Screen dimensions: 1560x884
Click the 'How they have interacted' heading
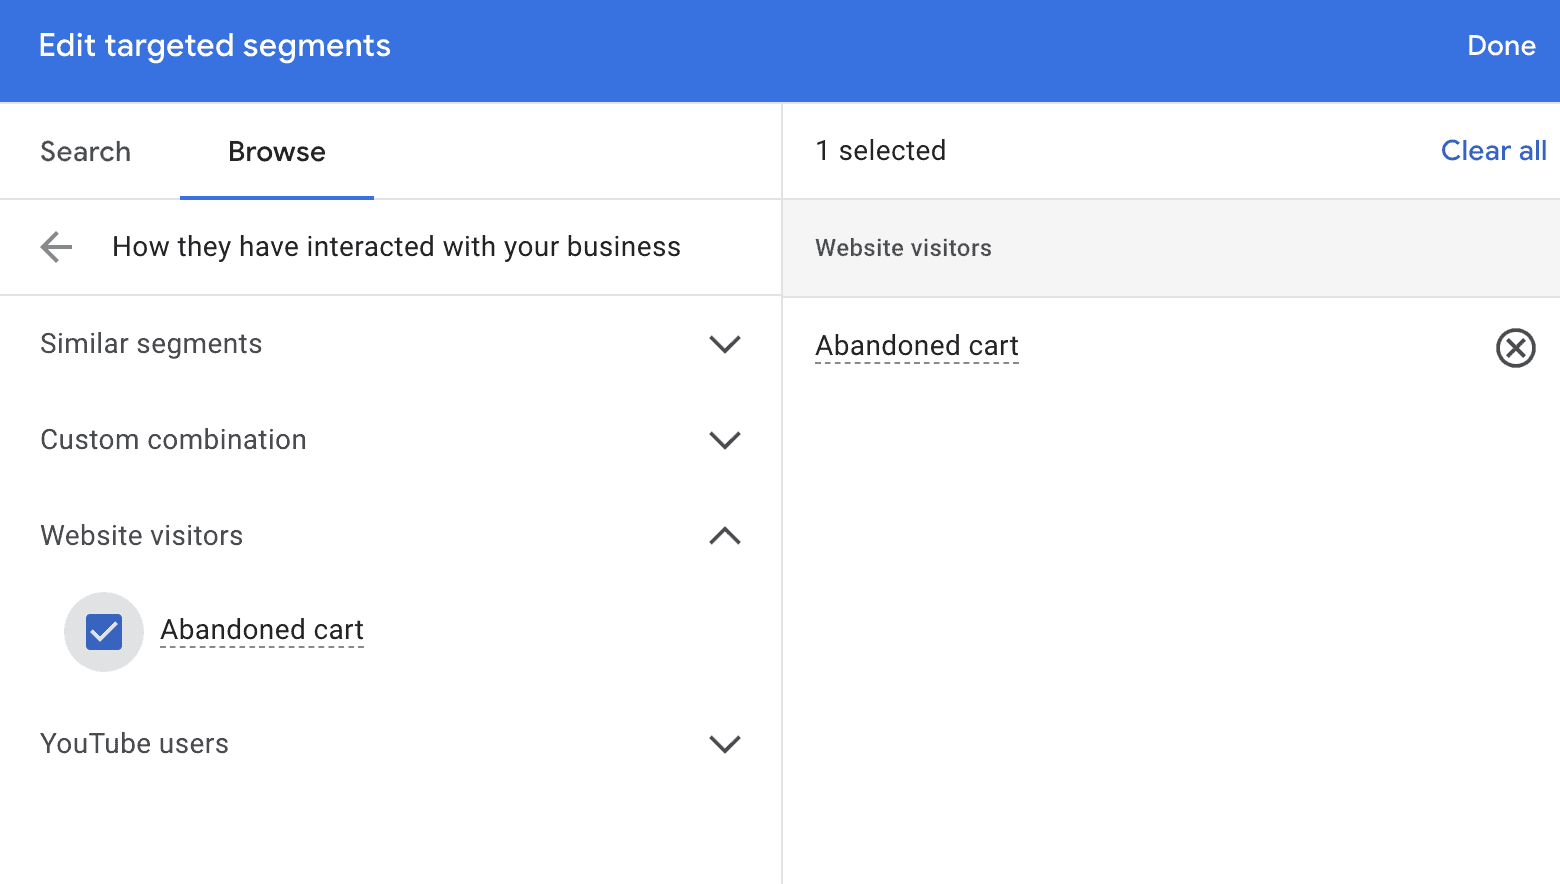[x=396, y=247]
